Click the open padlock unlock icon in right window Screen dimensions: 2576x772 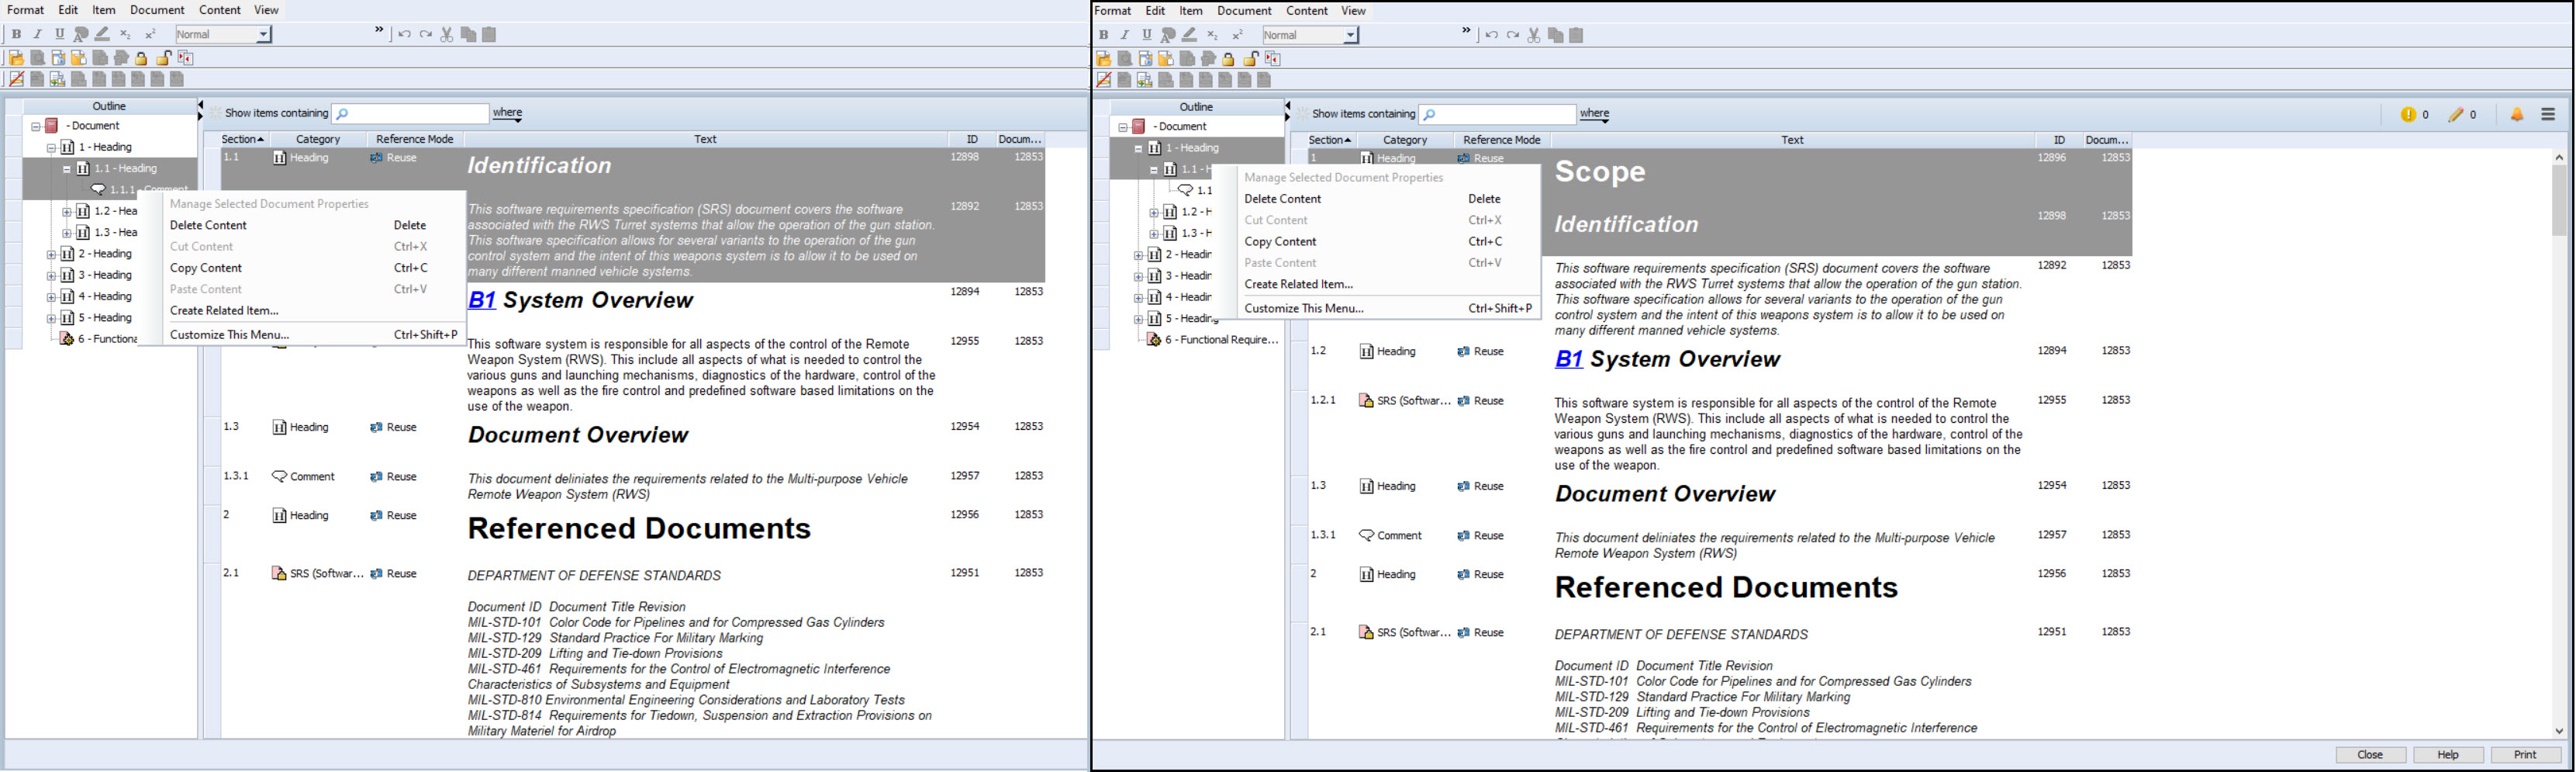tap(1250, 59)
